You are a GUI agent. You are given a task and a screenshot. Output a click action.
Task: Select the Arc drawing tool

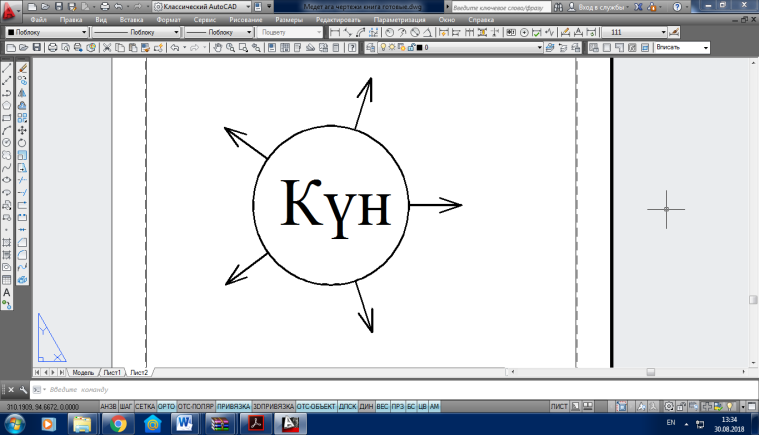click(x=7, y=130)
